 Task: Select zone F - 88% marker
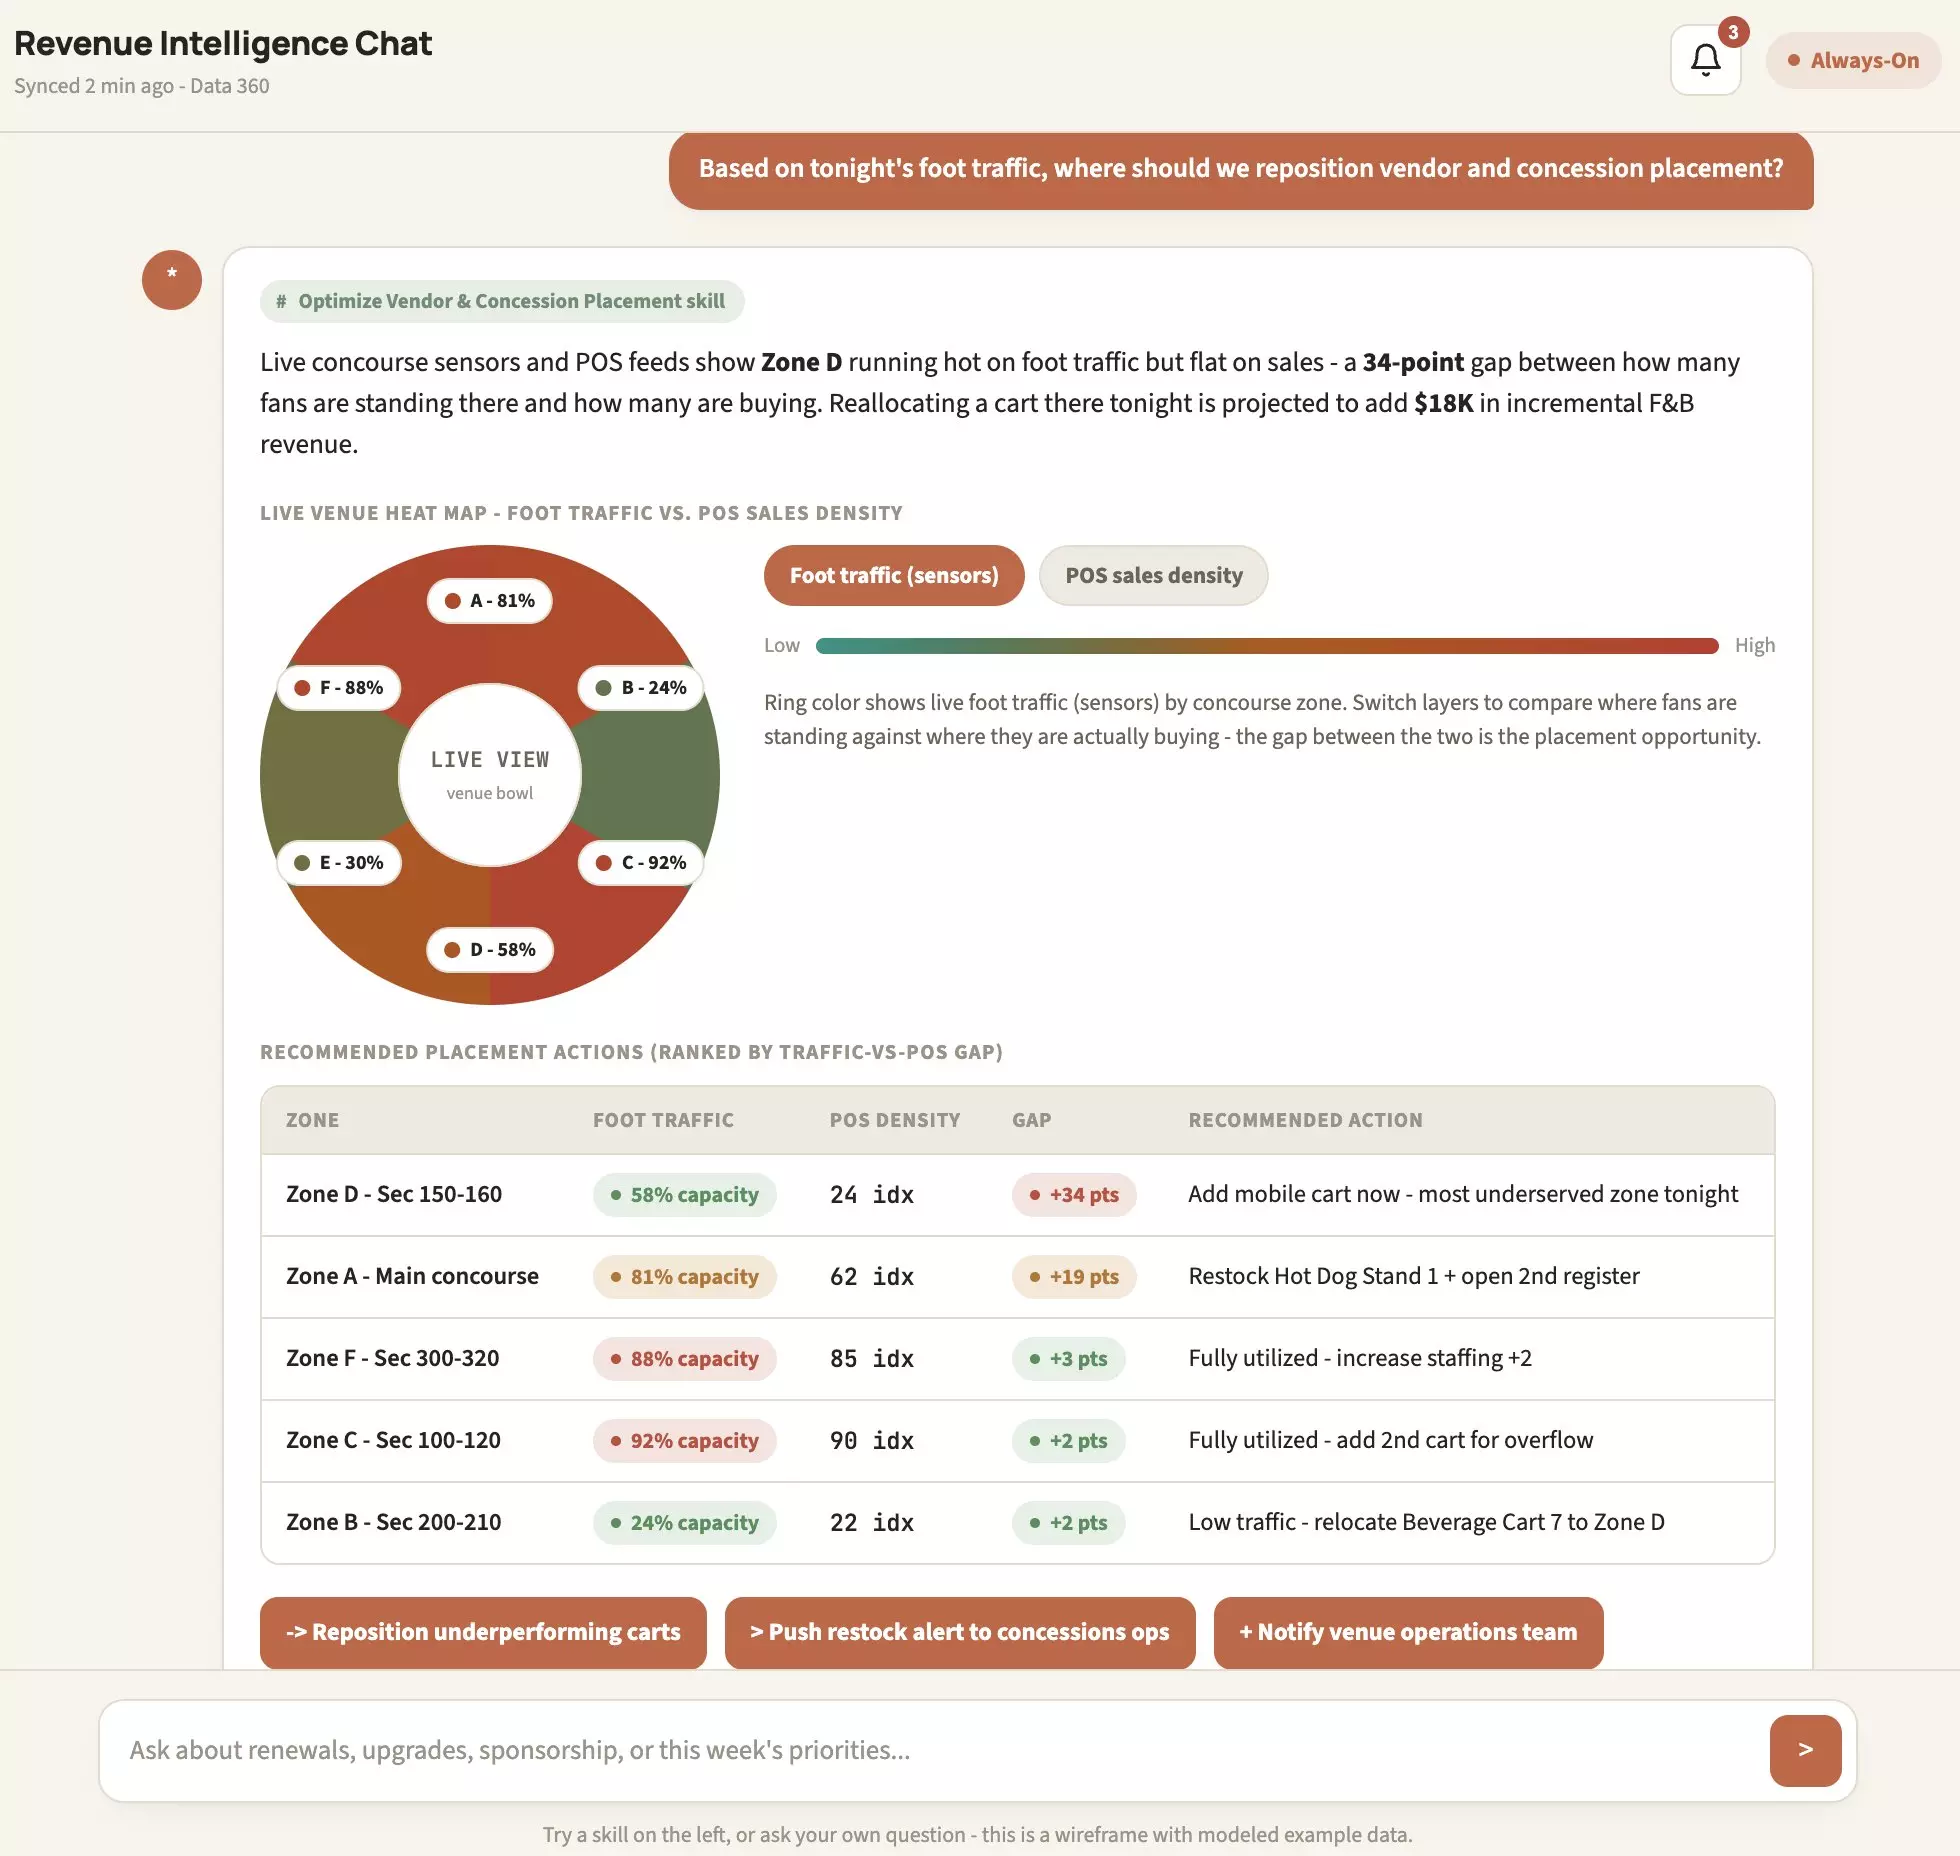tap(339, 688)
